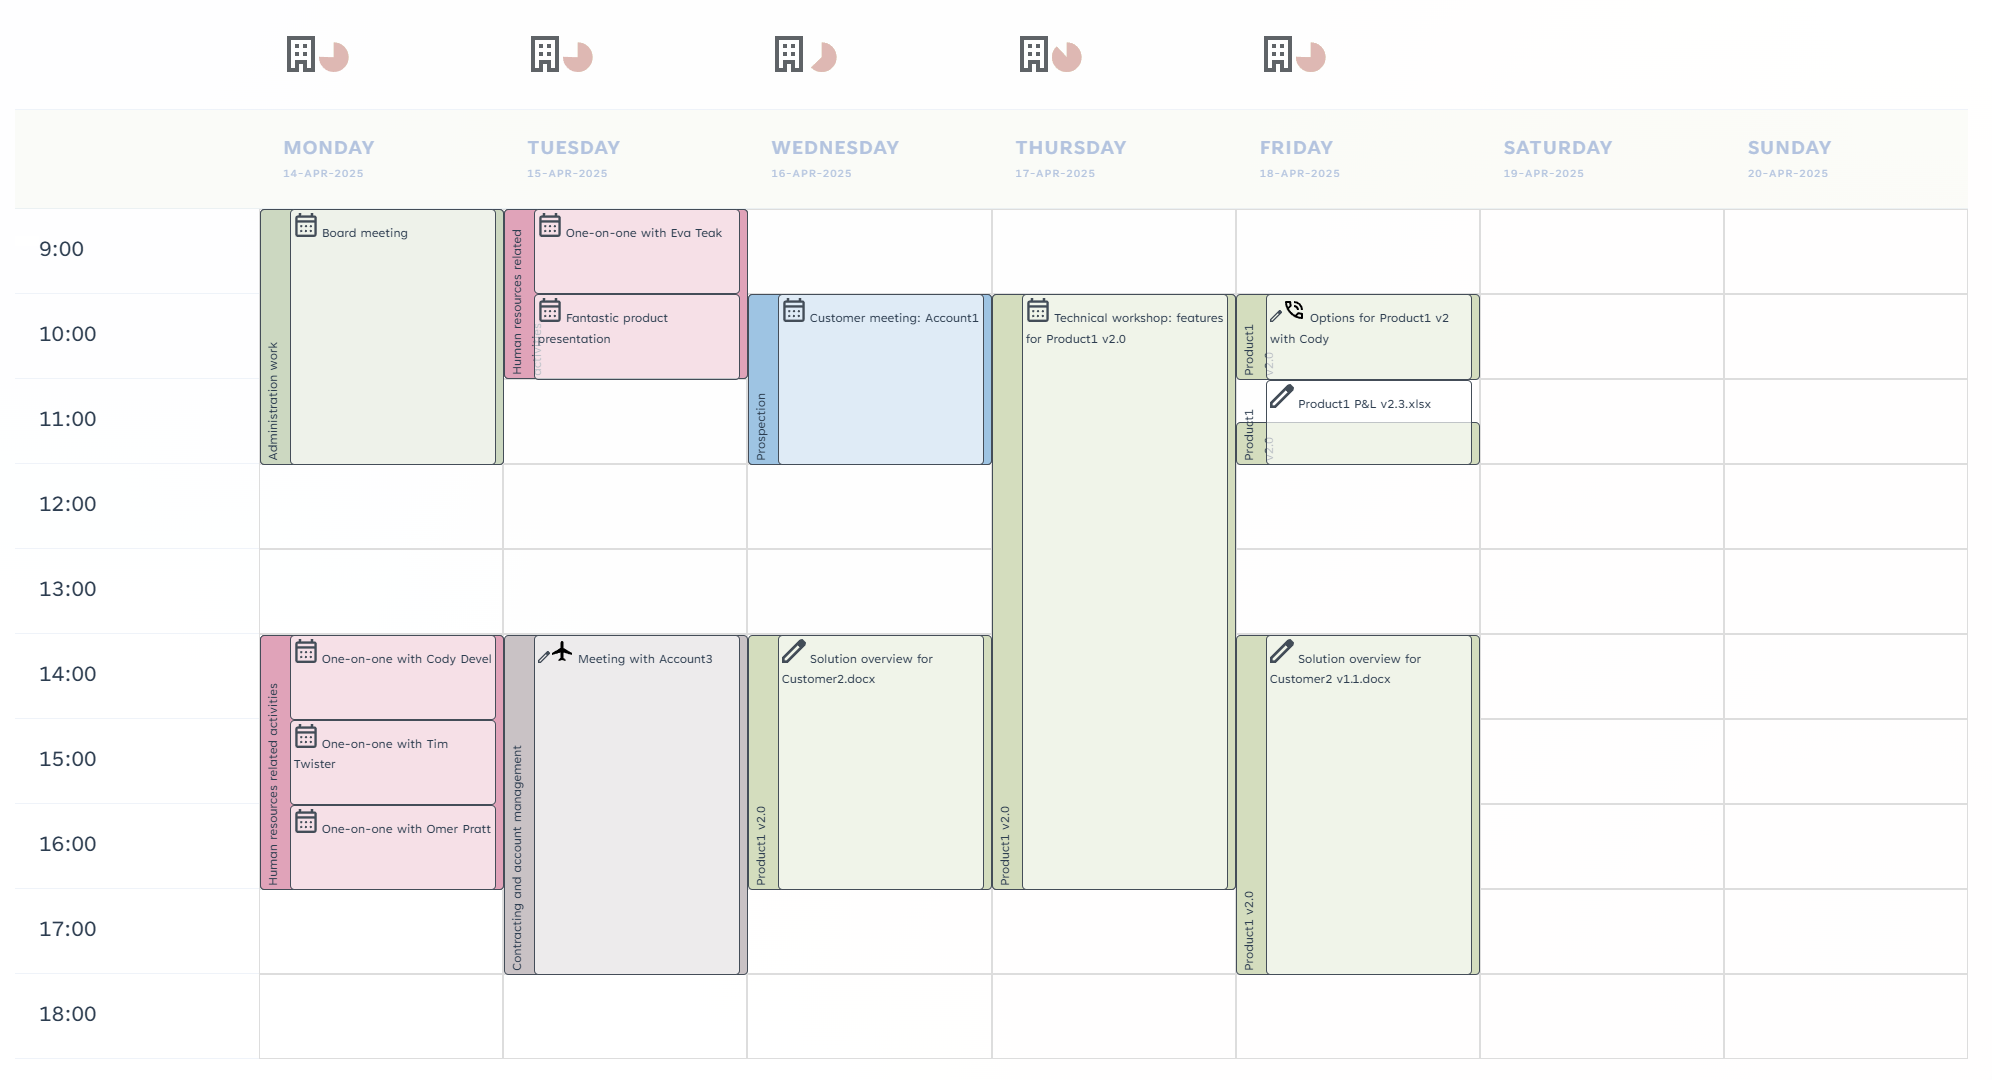Click the MONDAY column header
This screenshot has width=1992, height=1080.
point(329,148)
